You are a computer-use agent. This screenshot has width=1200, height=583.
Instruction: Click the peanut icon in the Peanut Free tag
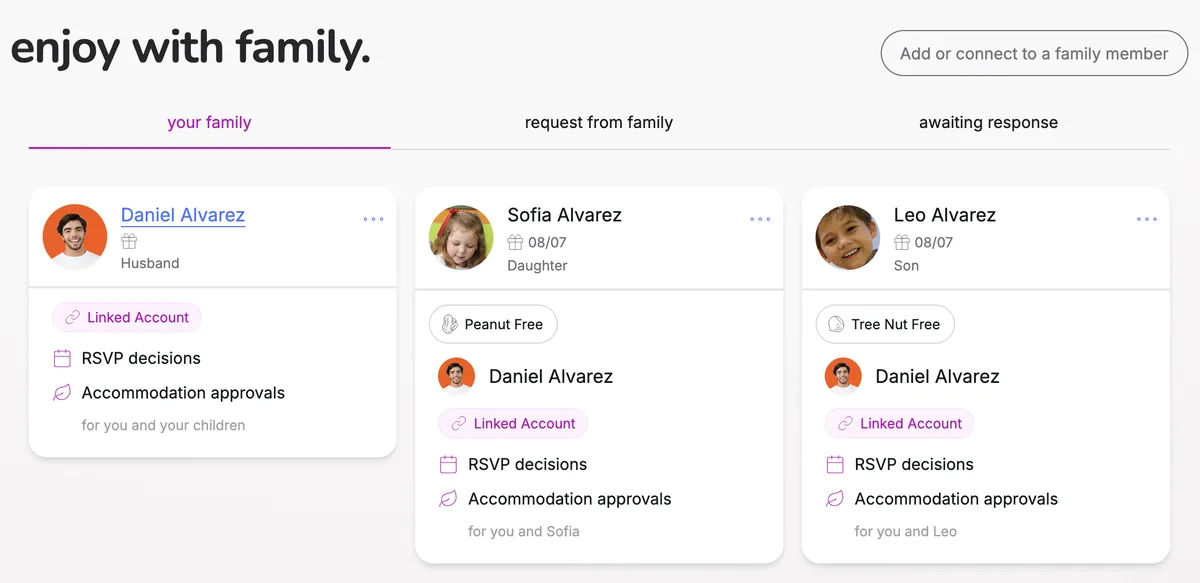[449, 324]
